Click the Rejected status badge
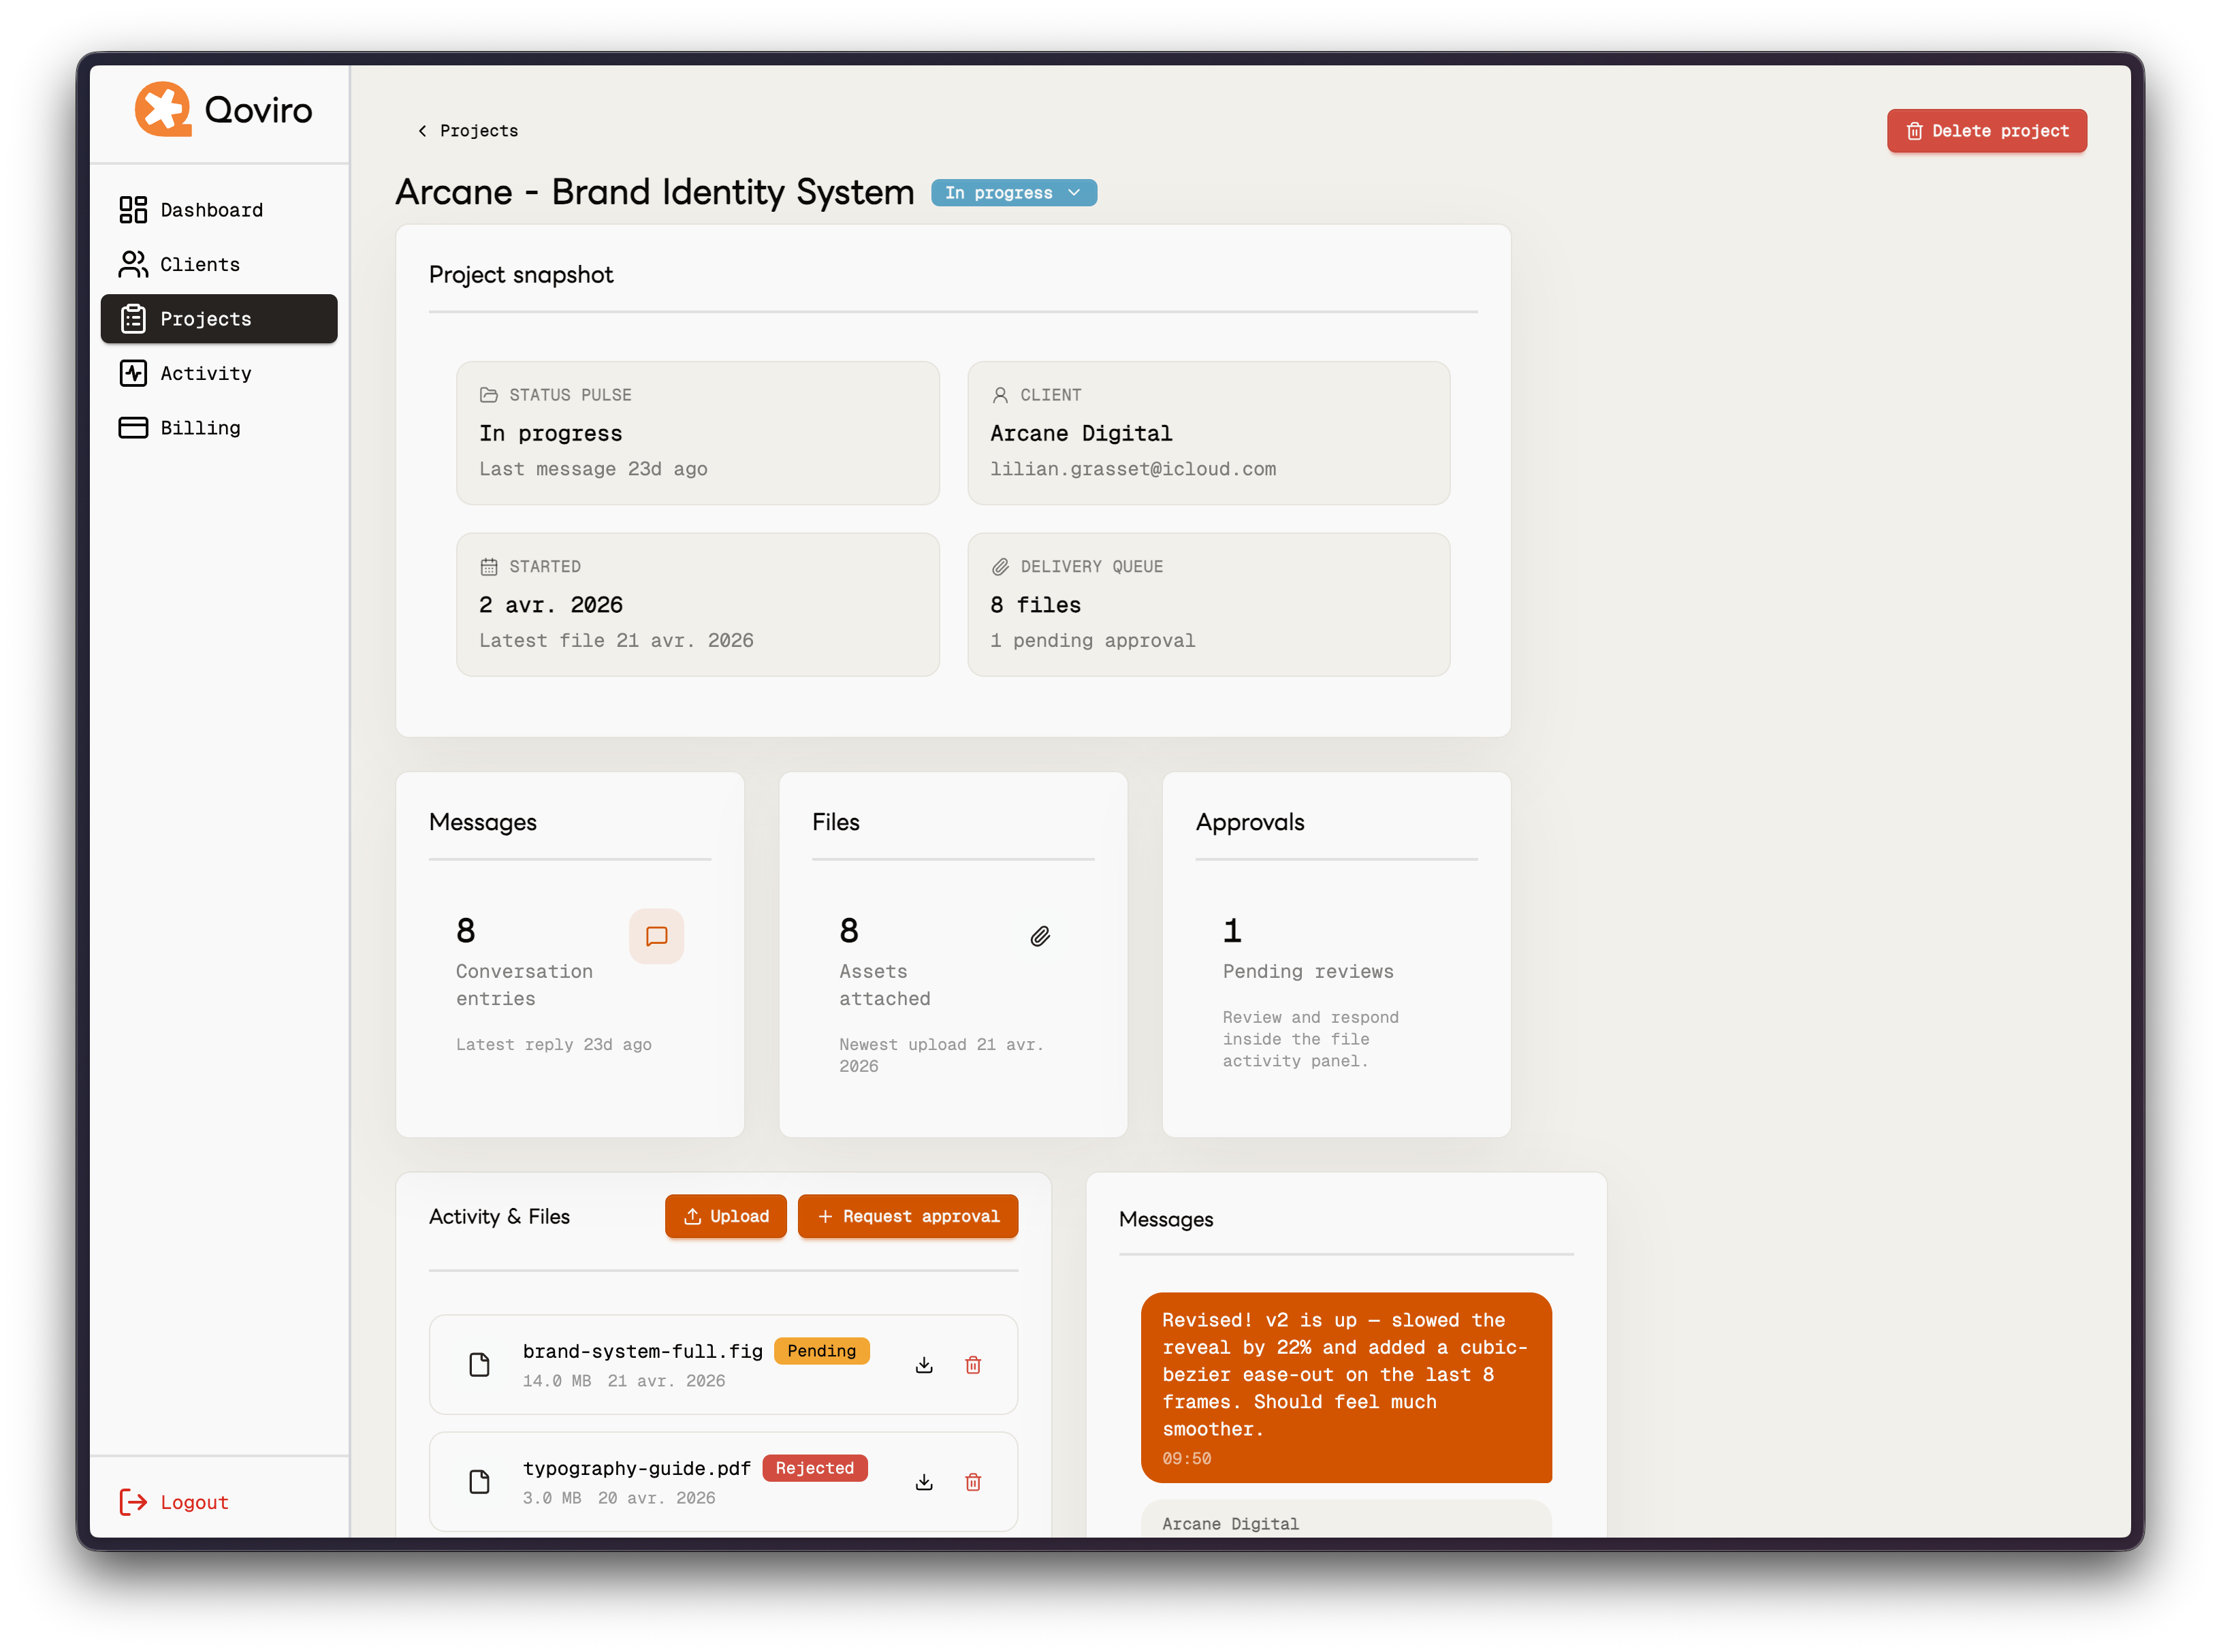This screenshot has height=1652, width=2221. [x=815, y=1468]
